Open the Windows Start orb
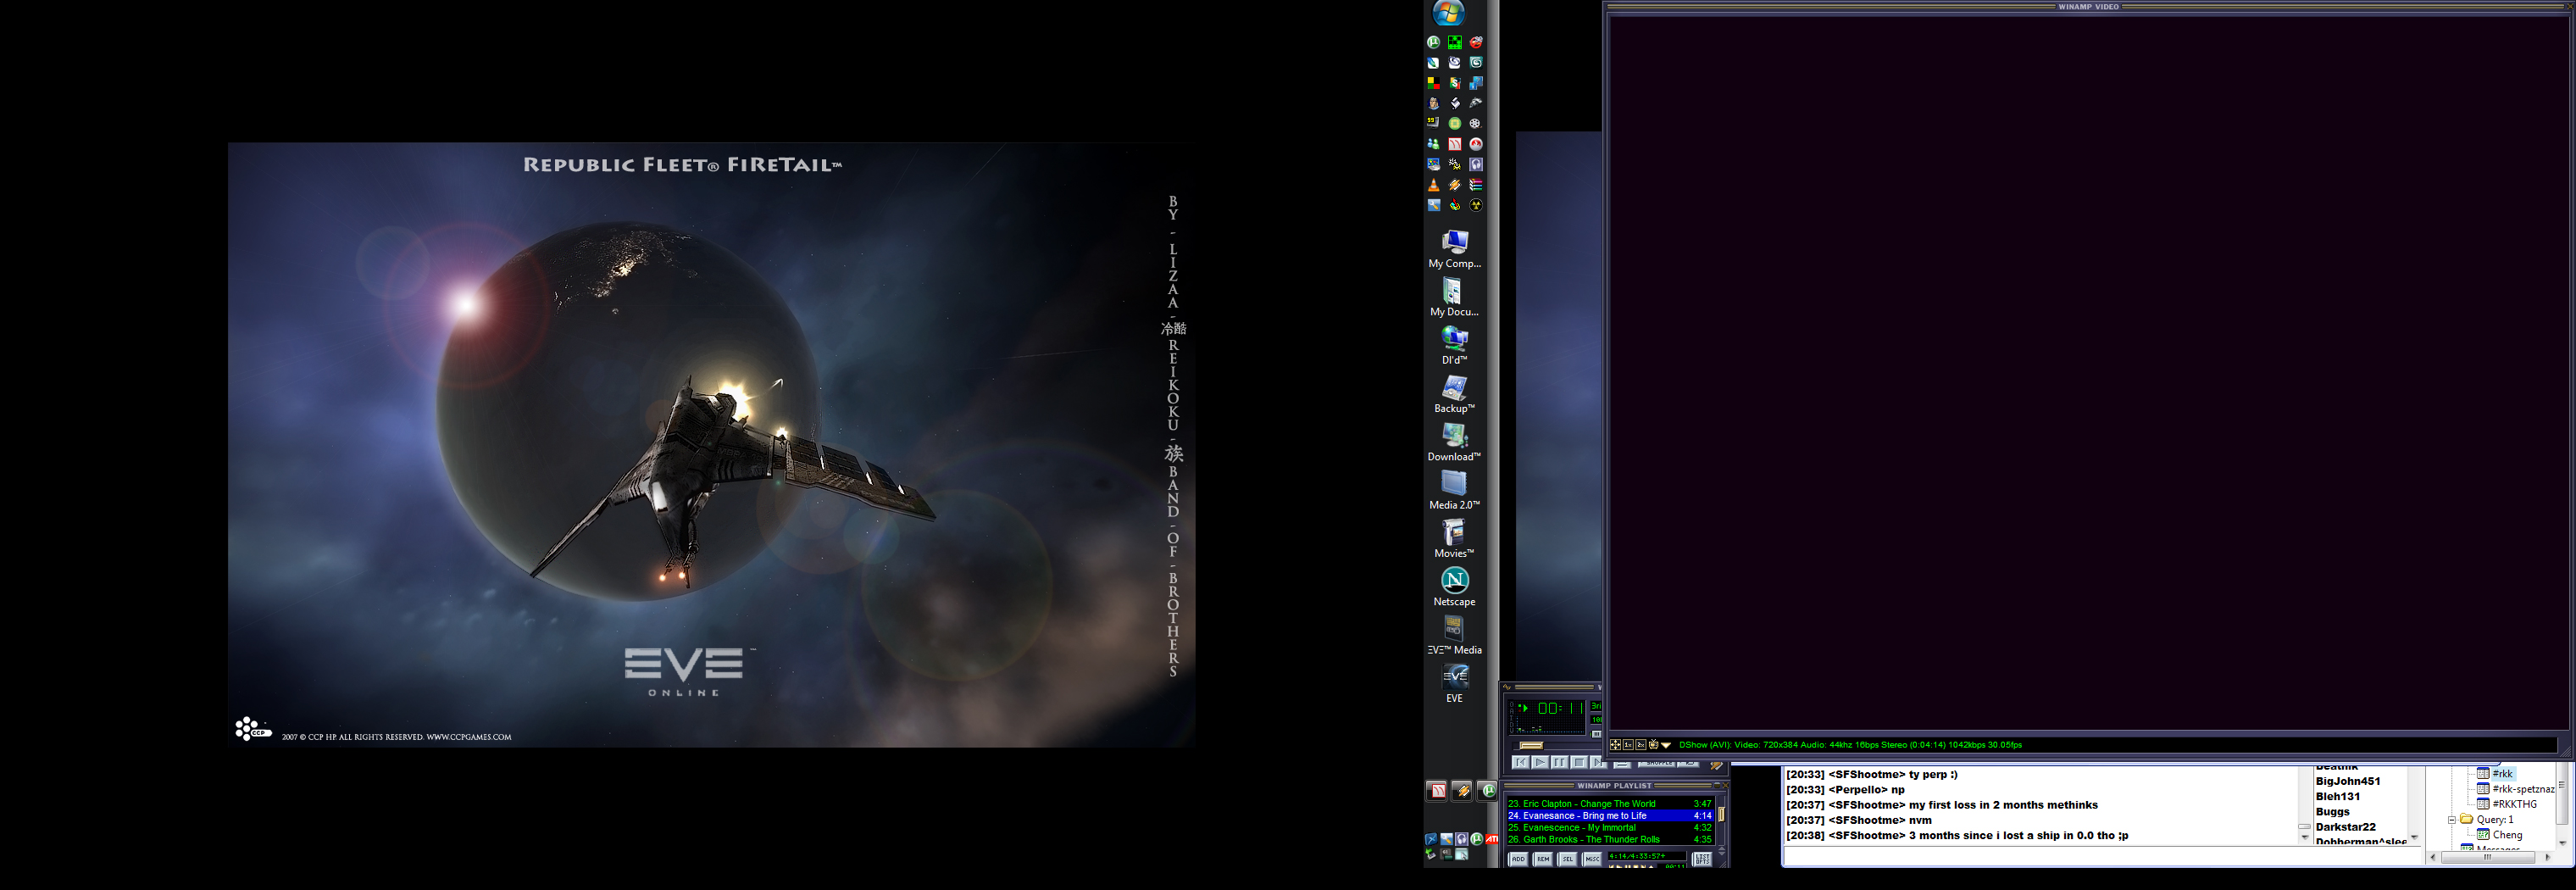This screenshot has width=2576, height=890. point(1448,13)
